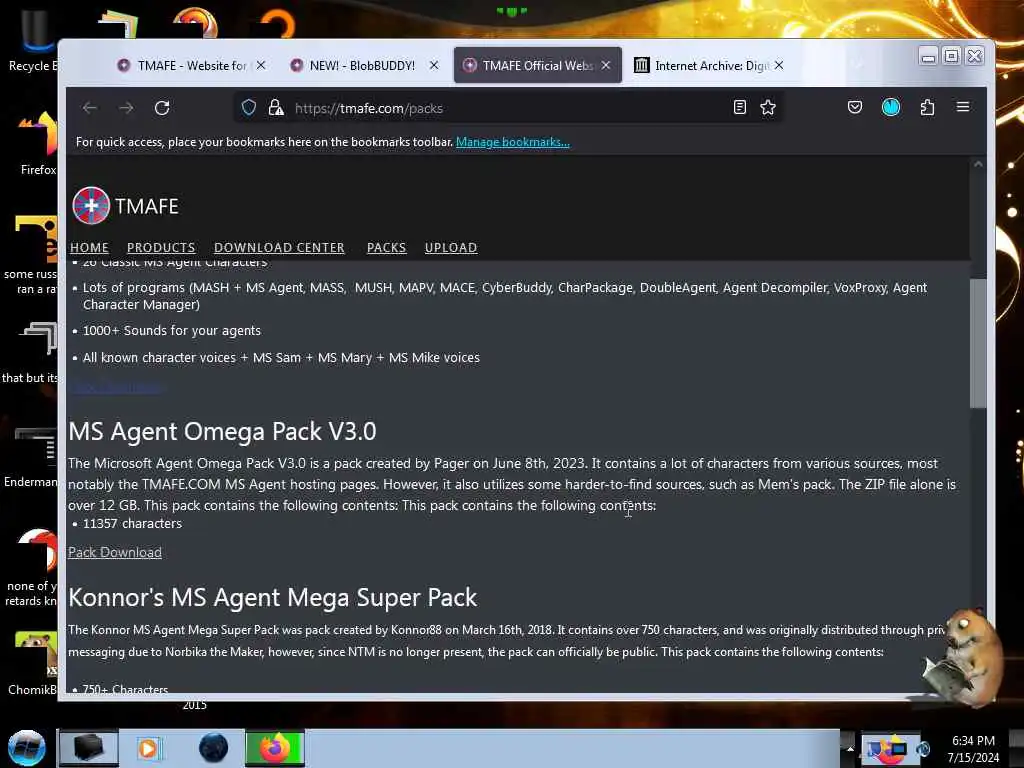Switch to the Internet Archive tab
This screenshot has width=1024, height=768.
[x=708, y=65]
